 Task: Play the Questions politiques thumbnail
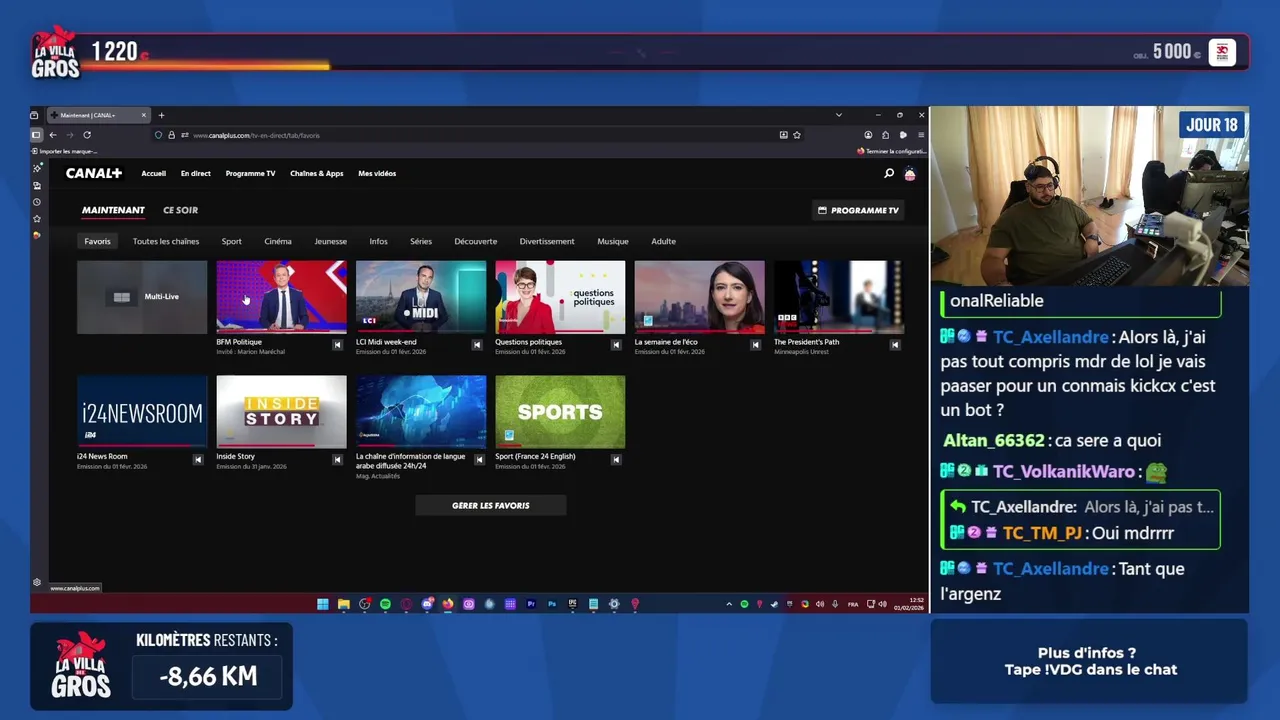point(560,297)
